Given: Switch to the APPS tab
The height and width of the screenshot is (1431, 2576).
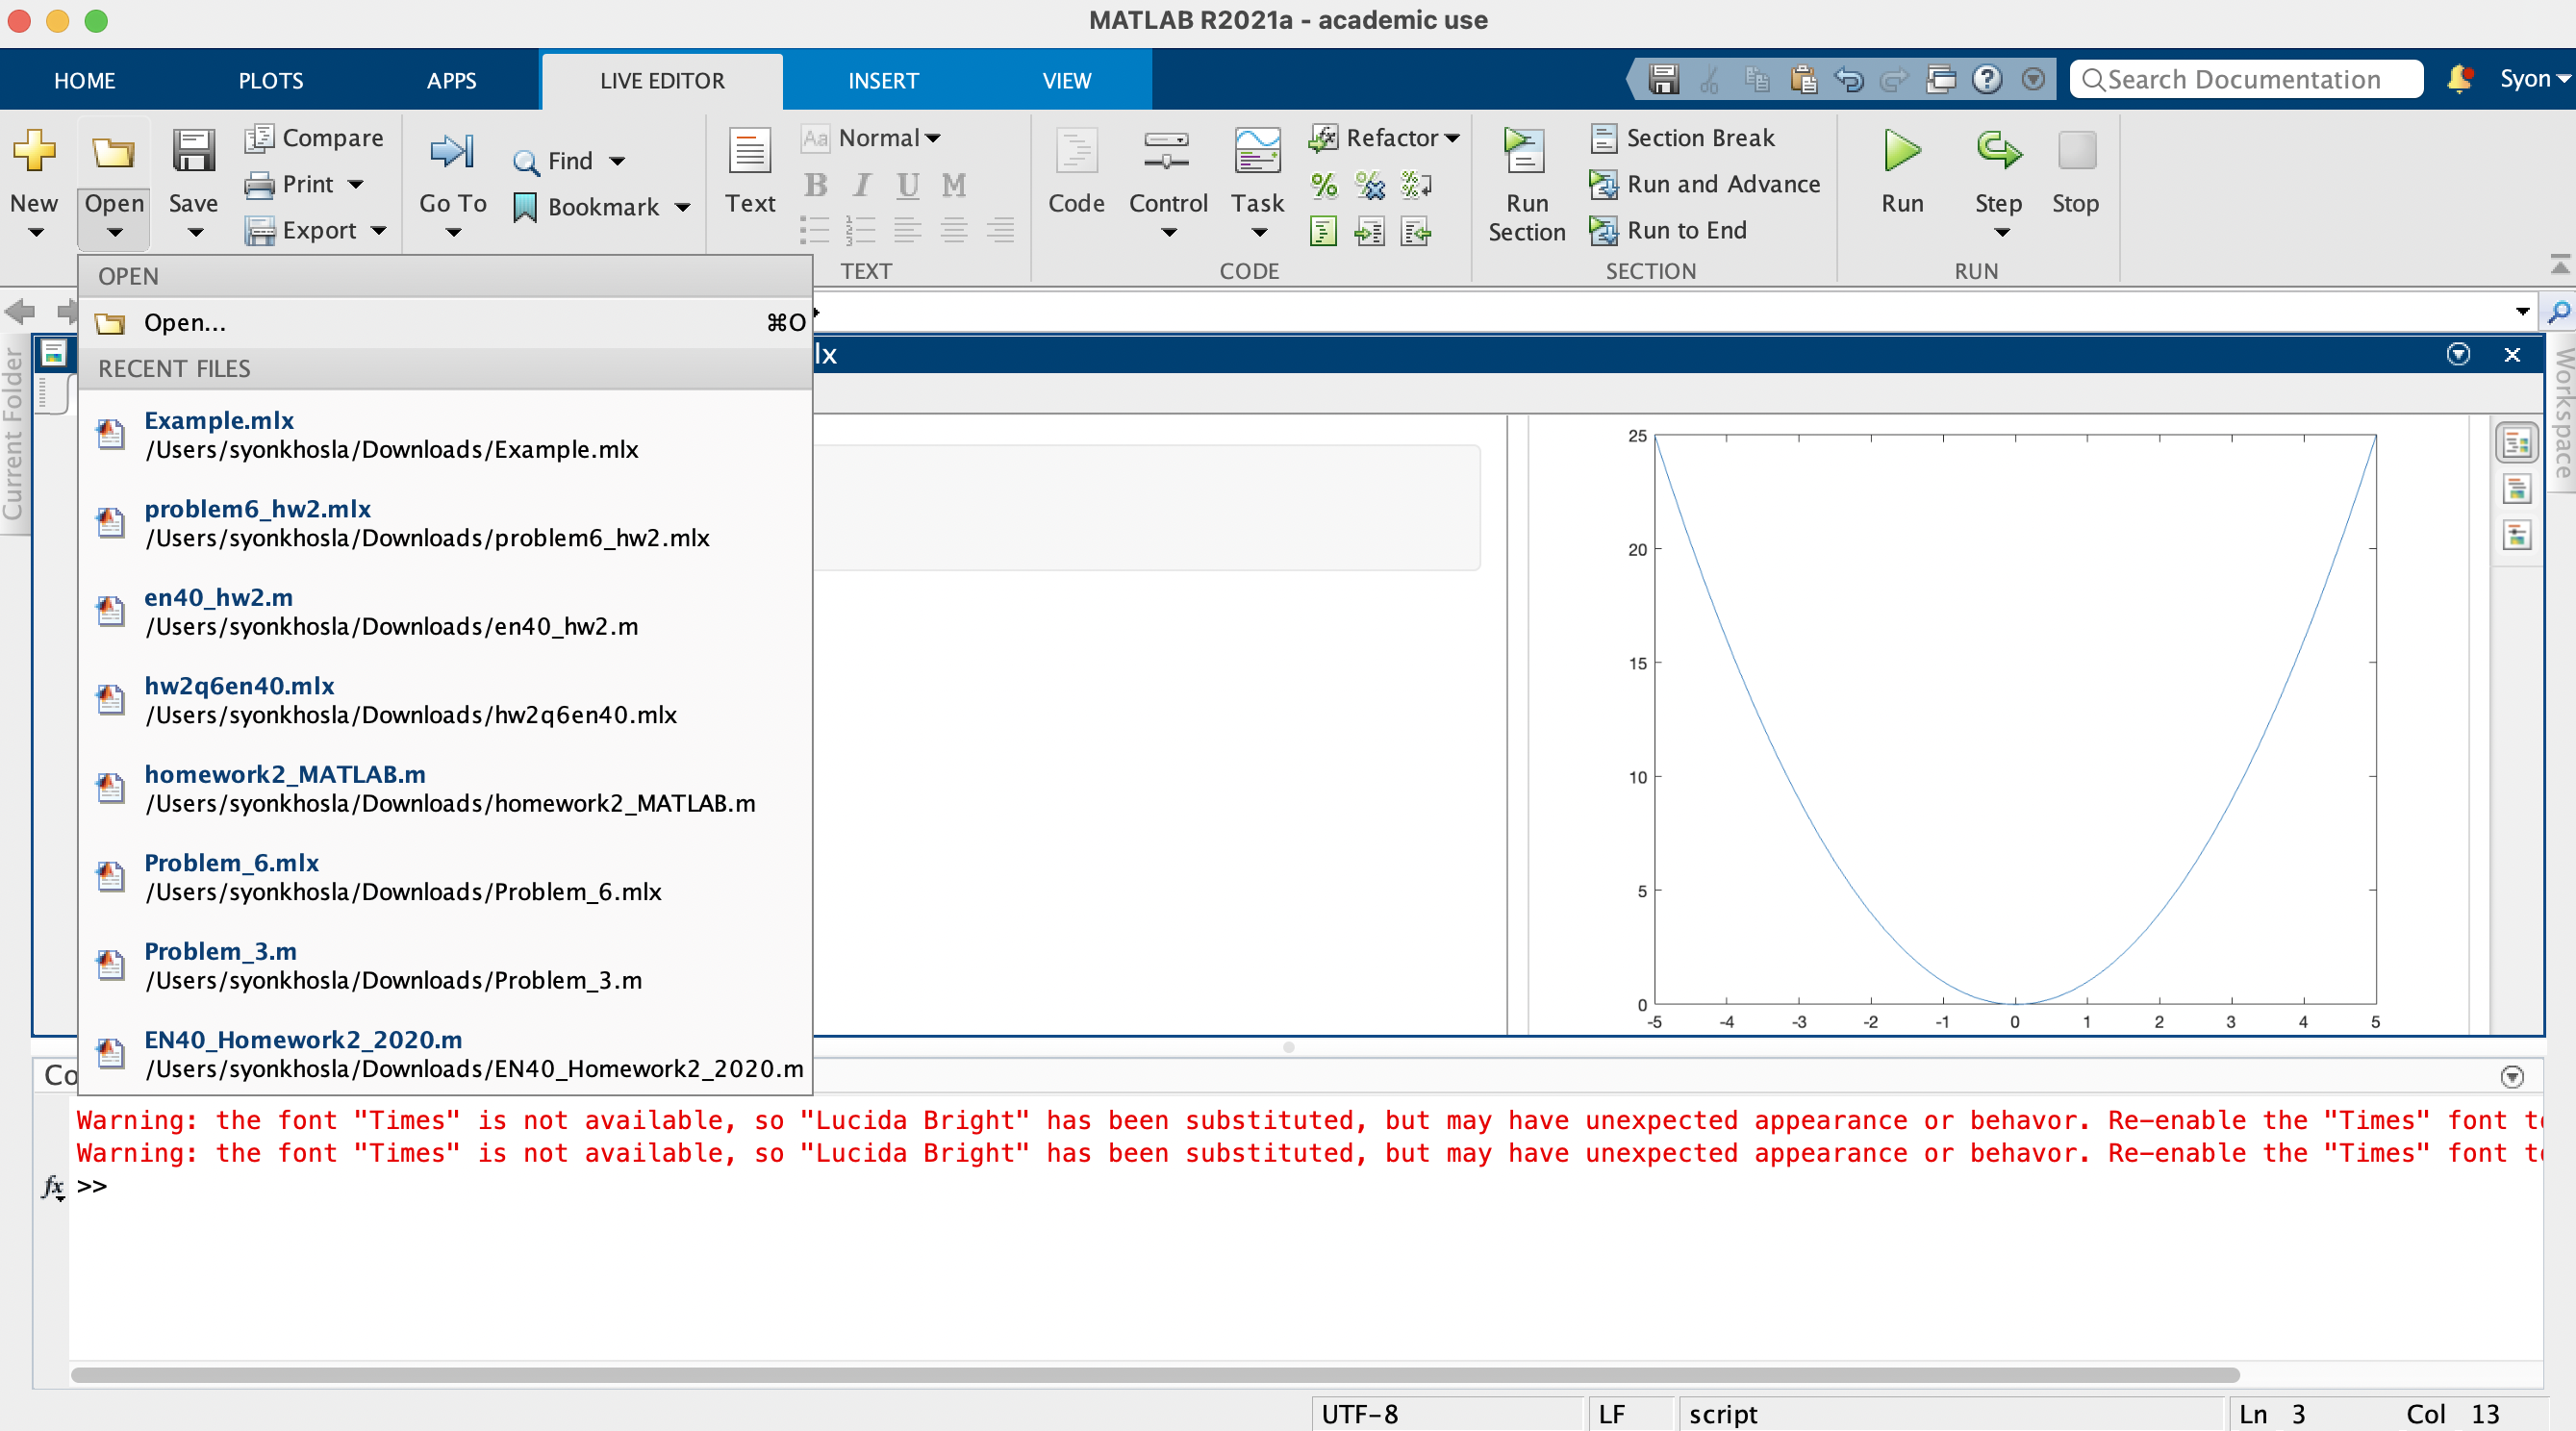Looking at the screenshot, I should tap(452, 80).
